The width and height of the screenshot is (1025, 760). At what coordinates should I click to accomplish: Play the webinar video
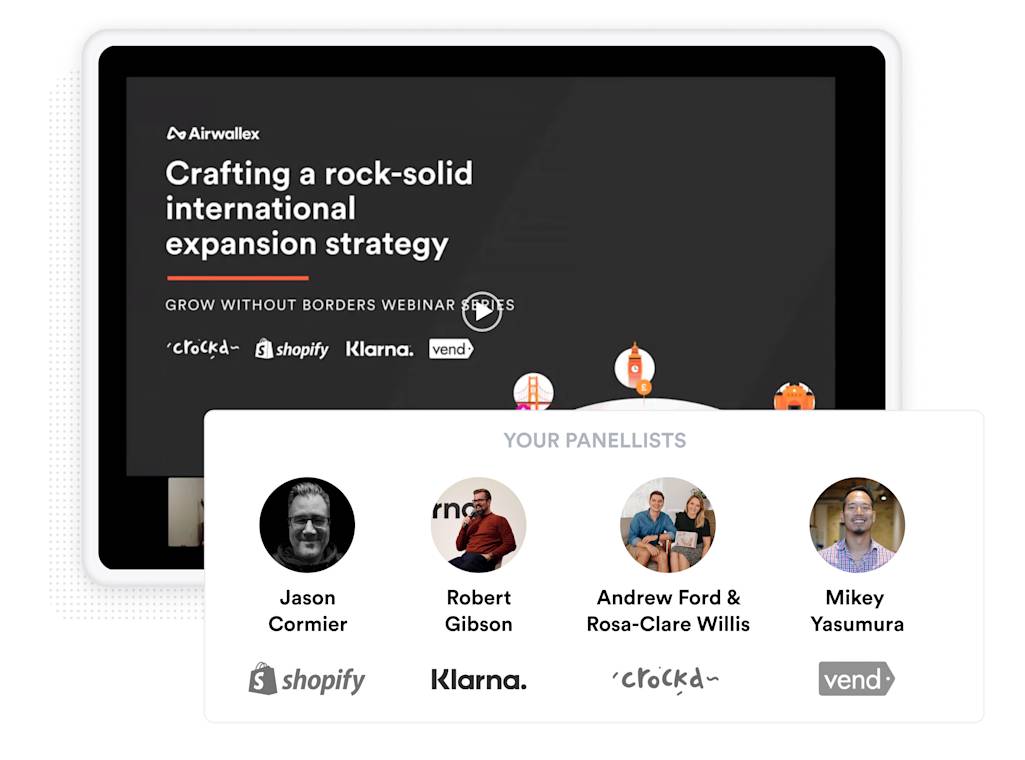coord(482,312)
